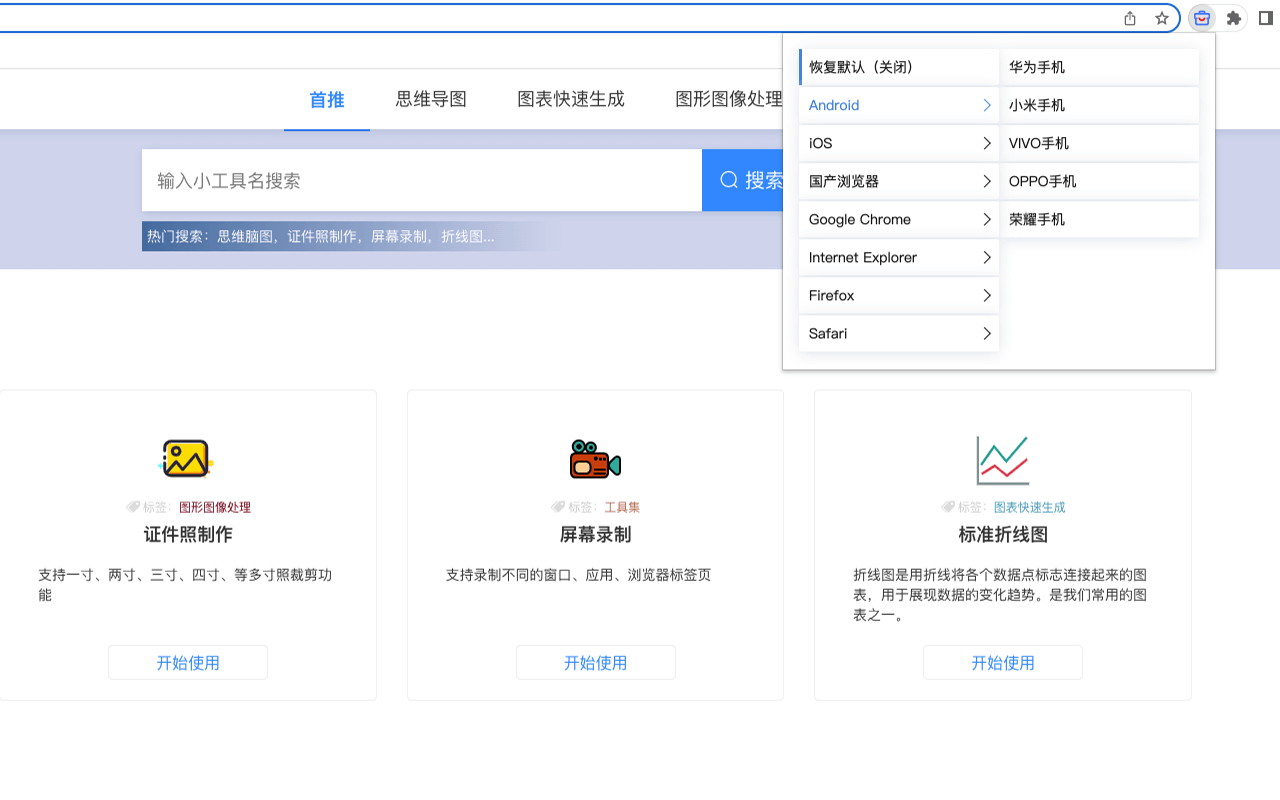Click the 图形图像处理 tag on 证件照制作 card
This screenshot has height=800, width=1280.
[x=215, y=507]
